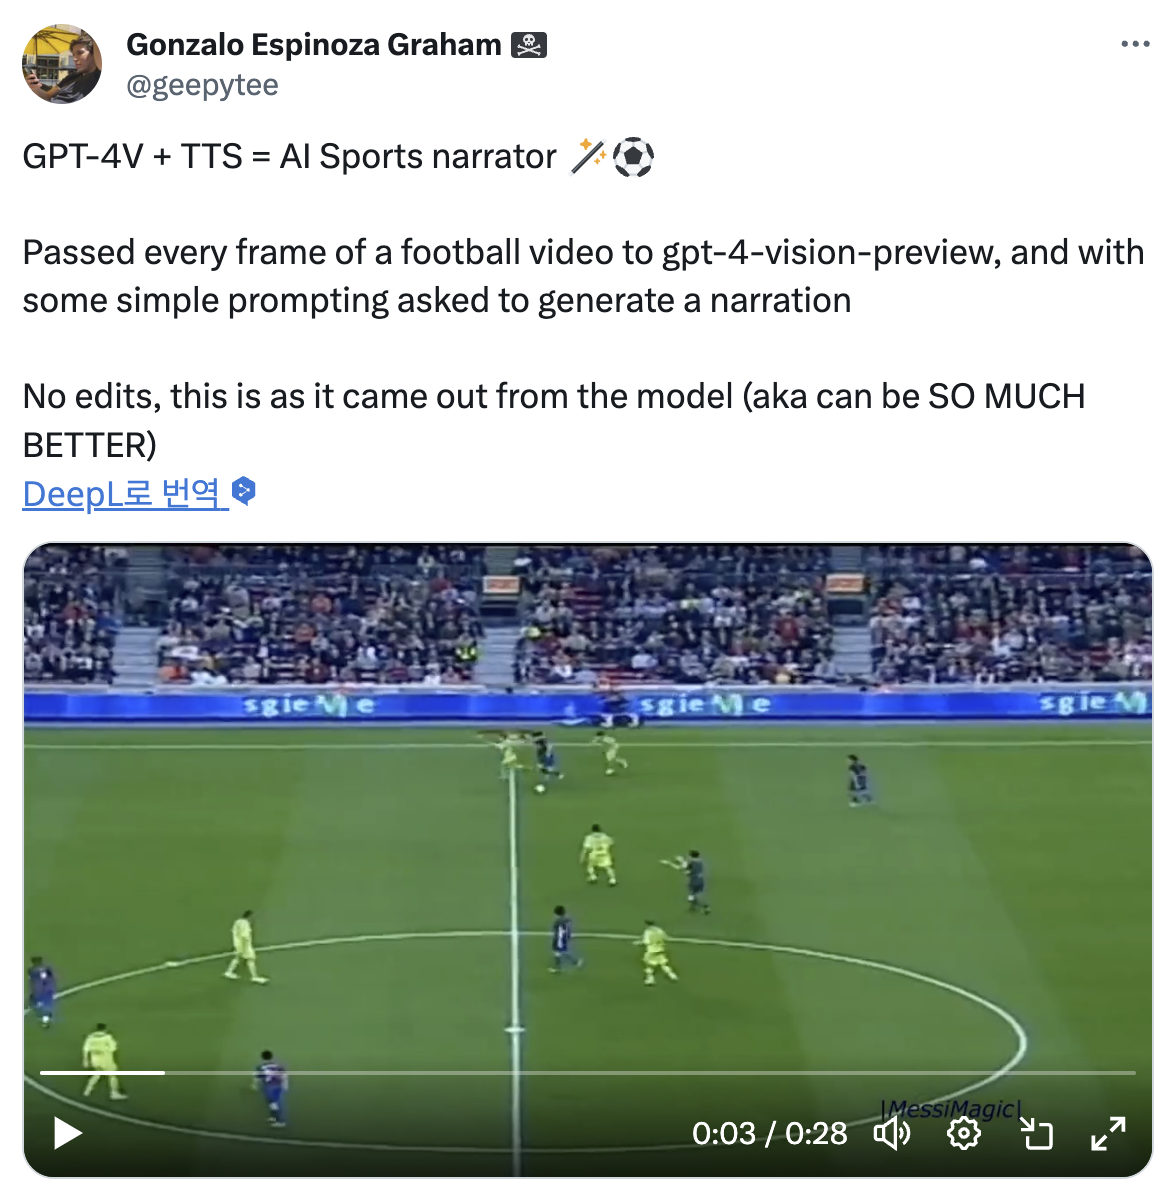Click the 0:03 / 0:28 time display
This screenshot has height=1204, width=1176.
pyautogui.click(x=769, y=1134)
